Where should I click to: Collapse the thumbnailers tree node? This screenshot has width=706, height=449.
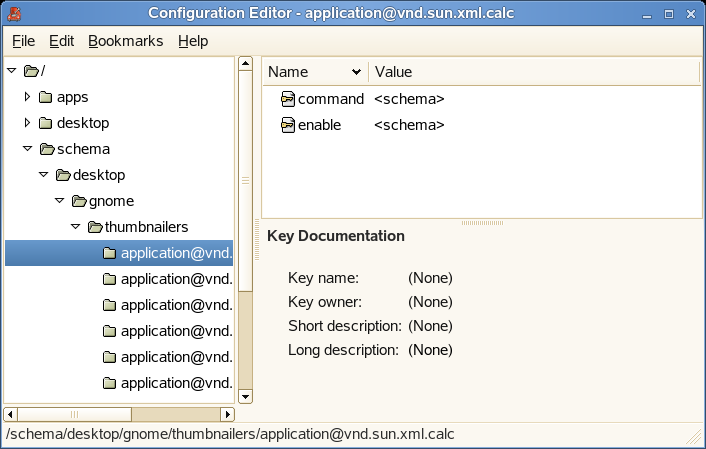click(x=76, y=227)
